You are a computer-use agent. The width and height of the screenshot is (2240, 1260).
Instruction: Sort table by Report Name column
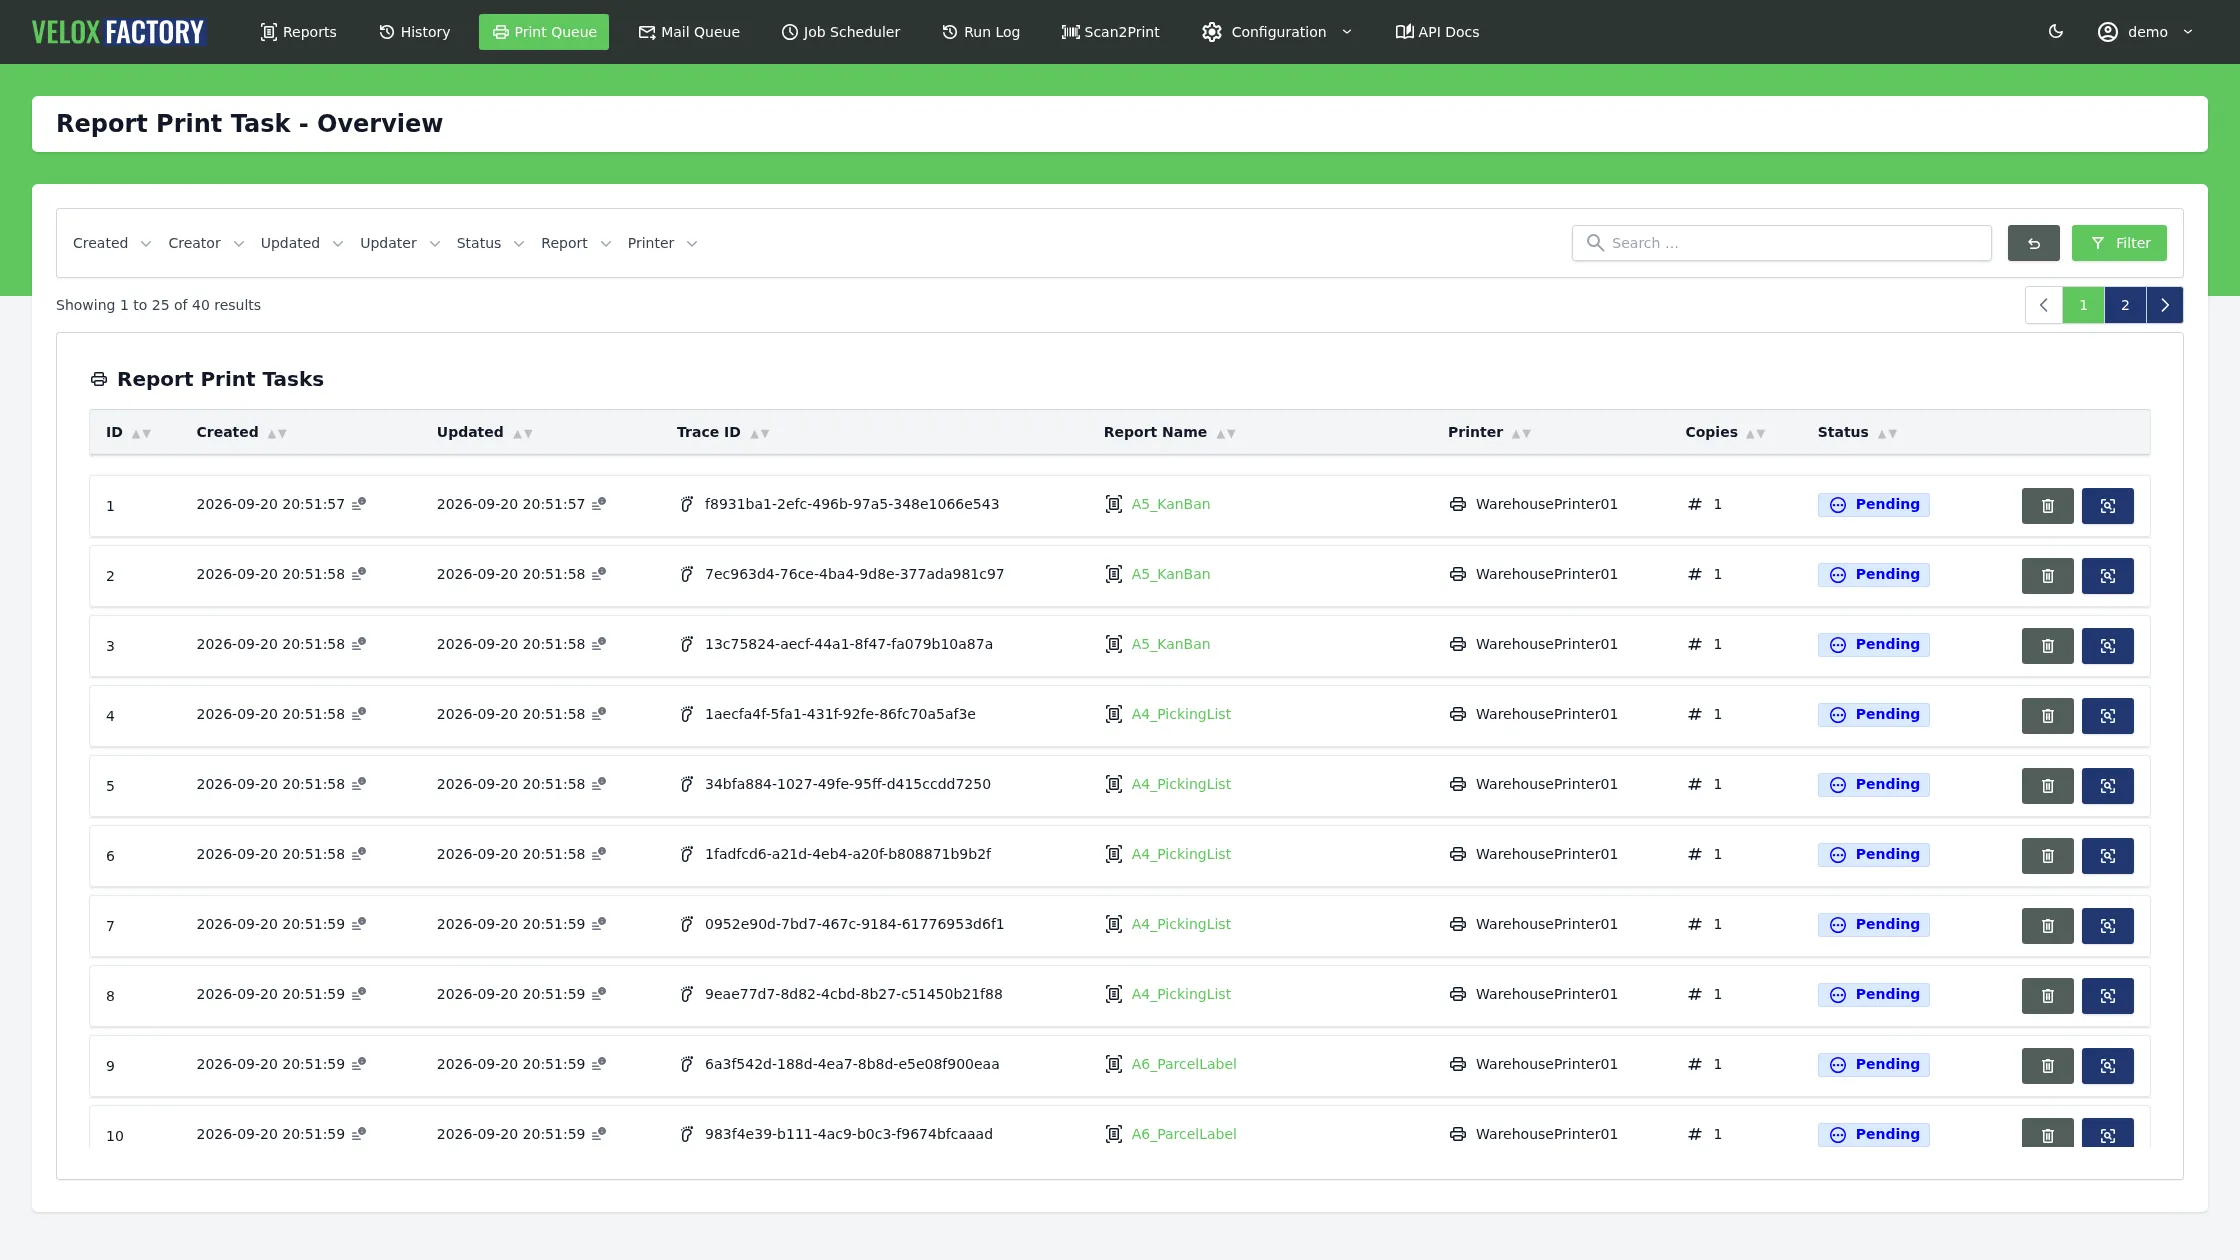(1226, 433)
